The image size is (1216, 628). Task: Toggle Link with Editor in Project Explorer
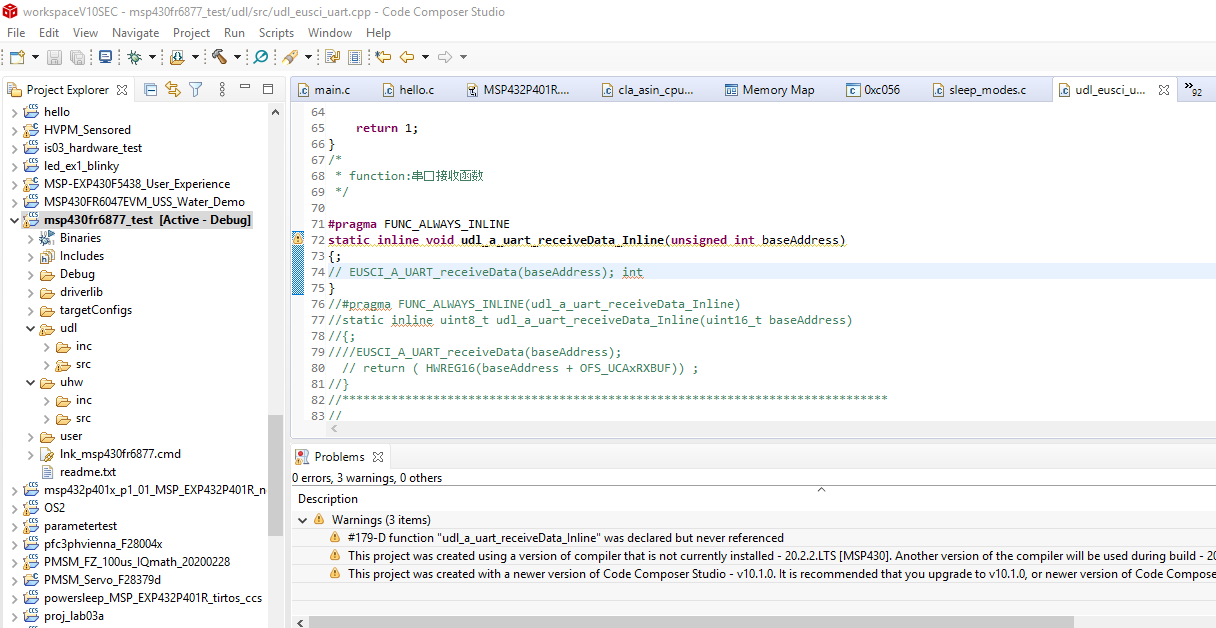click(x=173, y=89)
